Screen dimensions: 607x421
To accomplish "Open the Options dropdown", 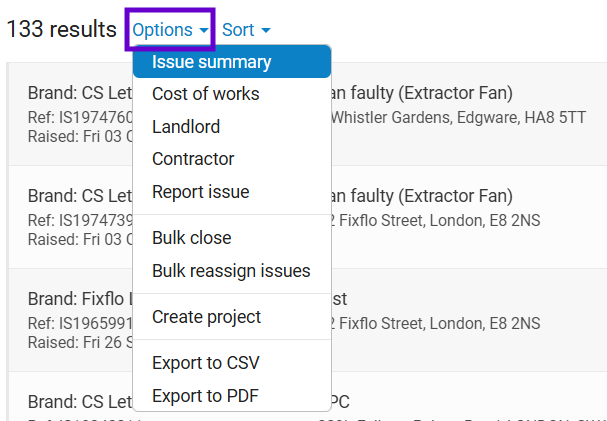I will coord(170,30).
